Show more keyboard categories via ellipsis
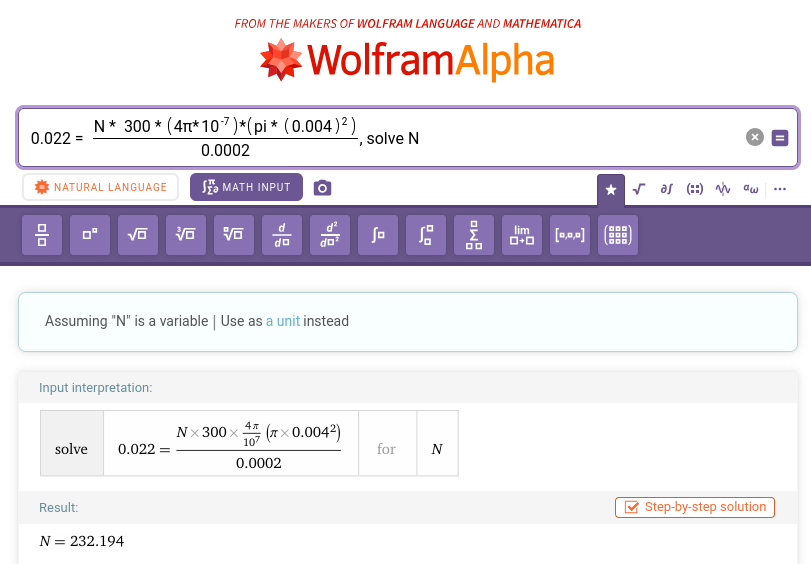The width and height of the screenshot is (811, 564). tap(780, 189)
